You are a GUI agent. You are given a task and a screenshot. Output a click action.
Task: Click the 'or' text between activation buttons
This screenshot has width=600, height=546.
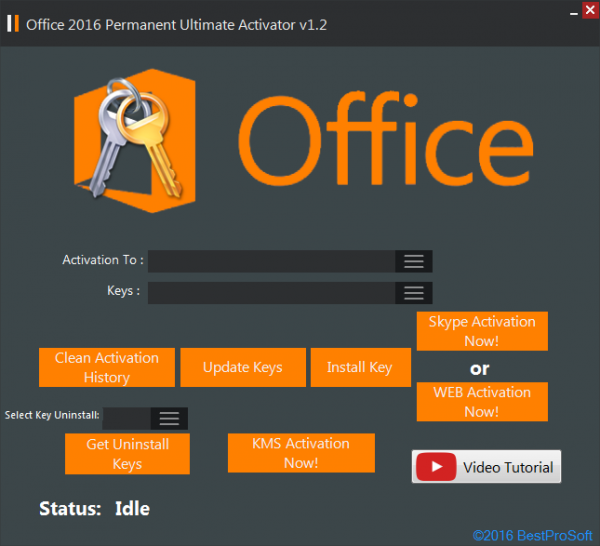(479, 368)
